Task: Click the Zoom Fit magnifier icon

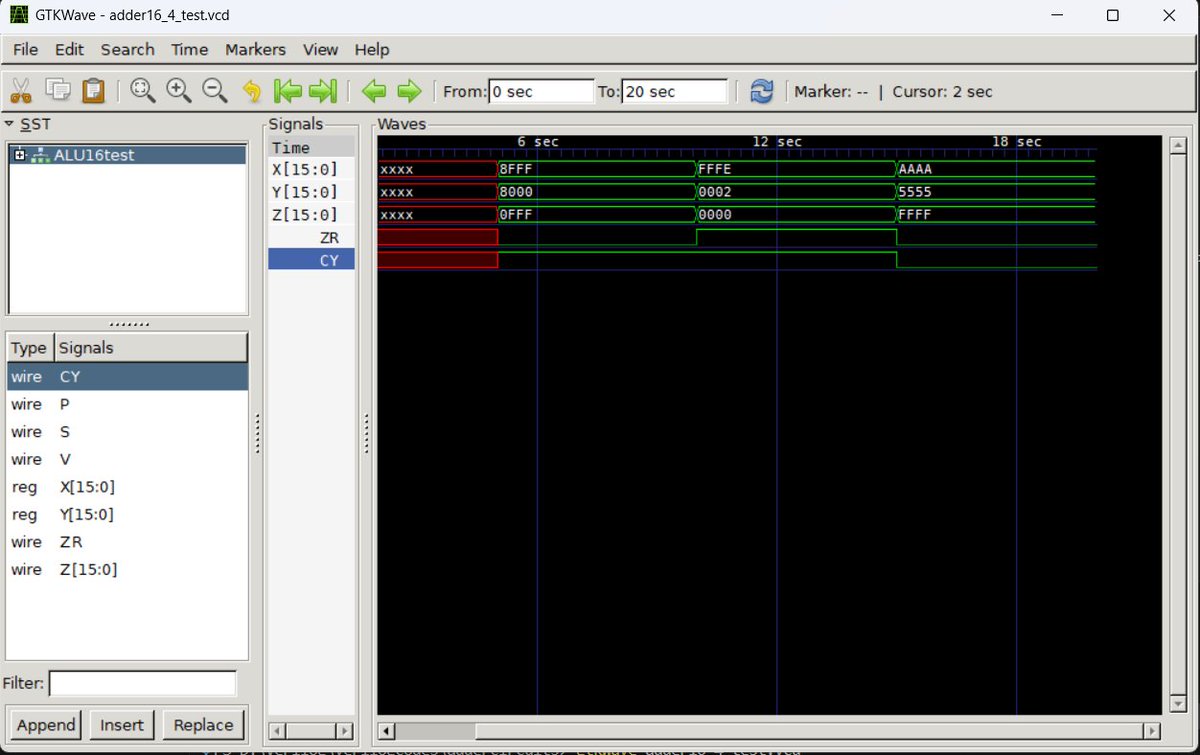Action: pos(143,91)
